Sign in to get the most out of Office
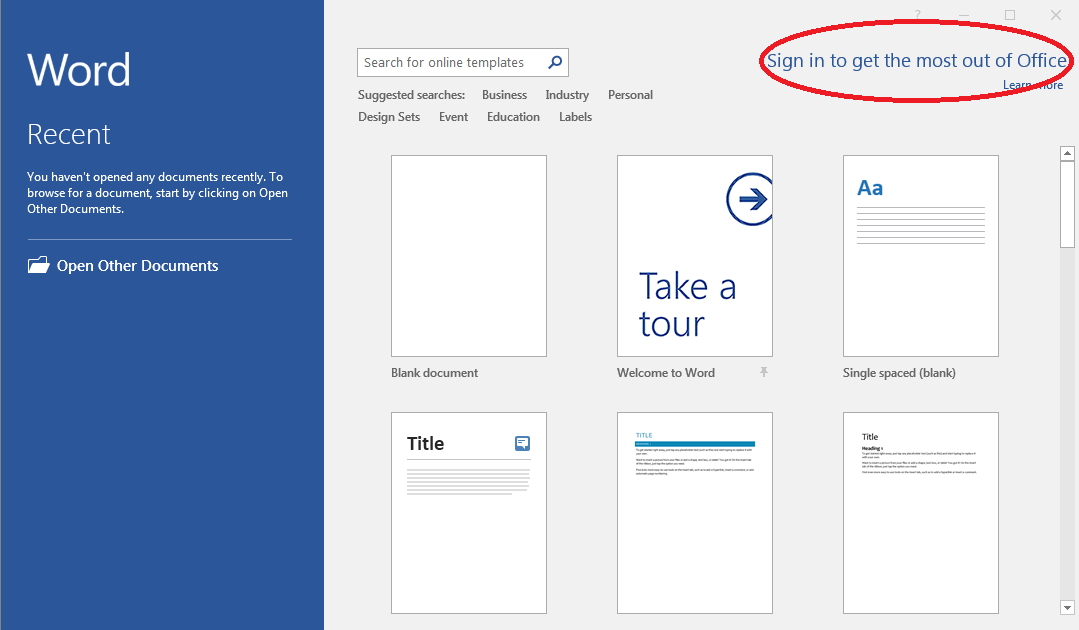The width and height of the screenshot is (1079, 630). [x=917, y=61]
